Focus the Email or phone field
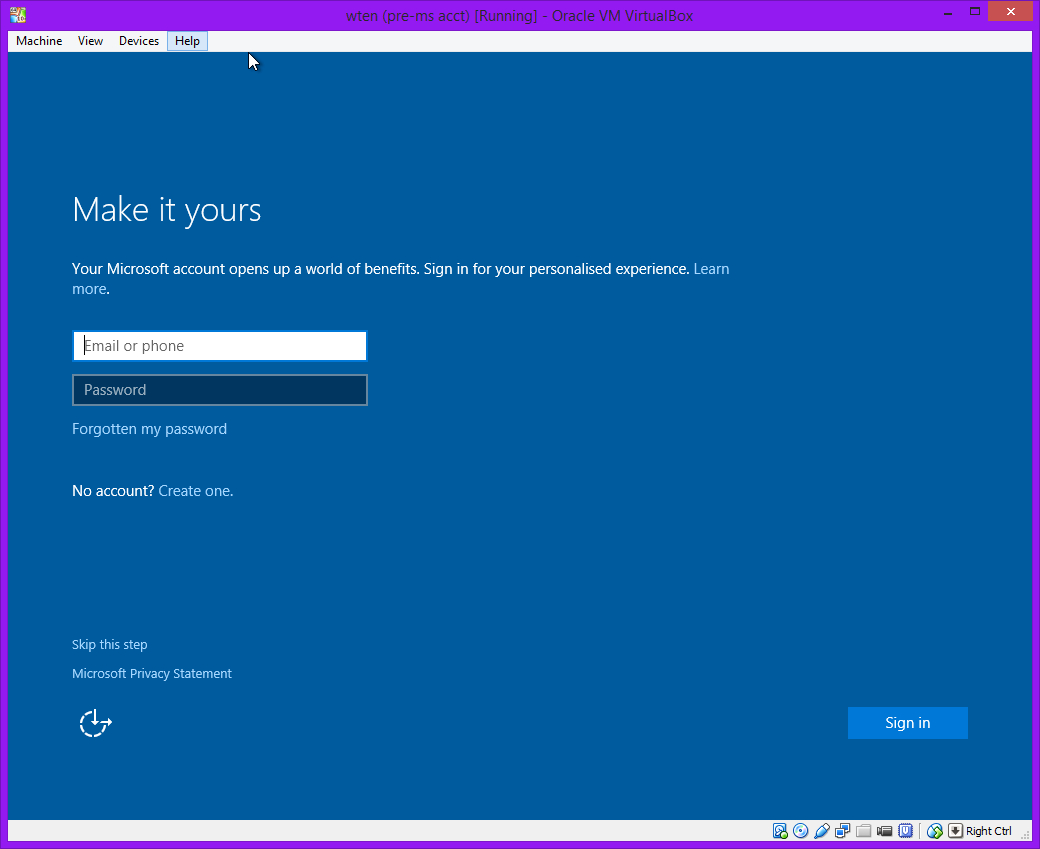Image resolution: width=1040 pixels, height=849 pixels. point(220,346)
